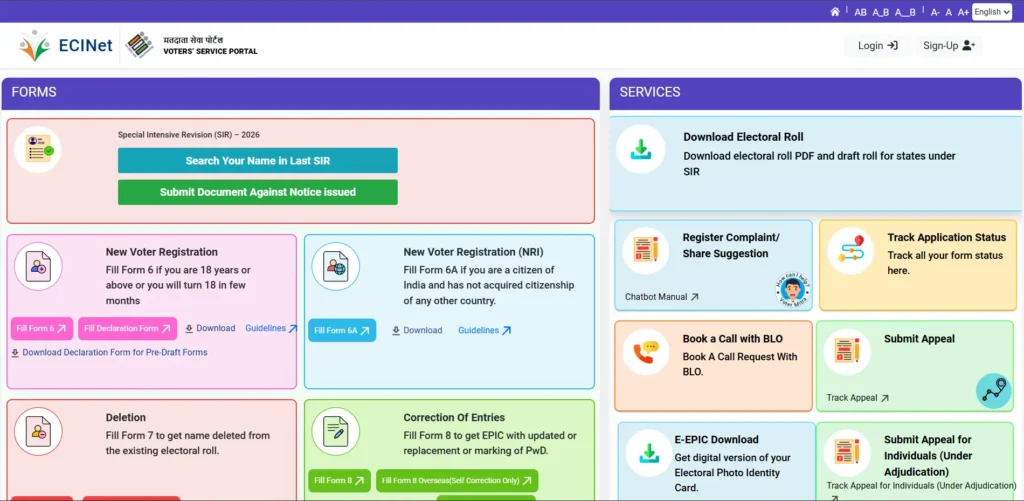Click the Fill Form 6 button

pyautogui.click(x=42, y=328)
